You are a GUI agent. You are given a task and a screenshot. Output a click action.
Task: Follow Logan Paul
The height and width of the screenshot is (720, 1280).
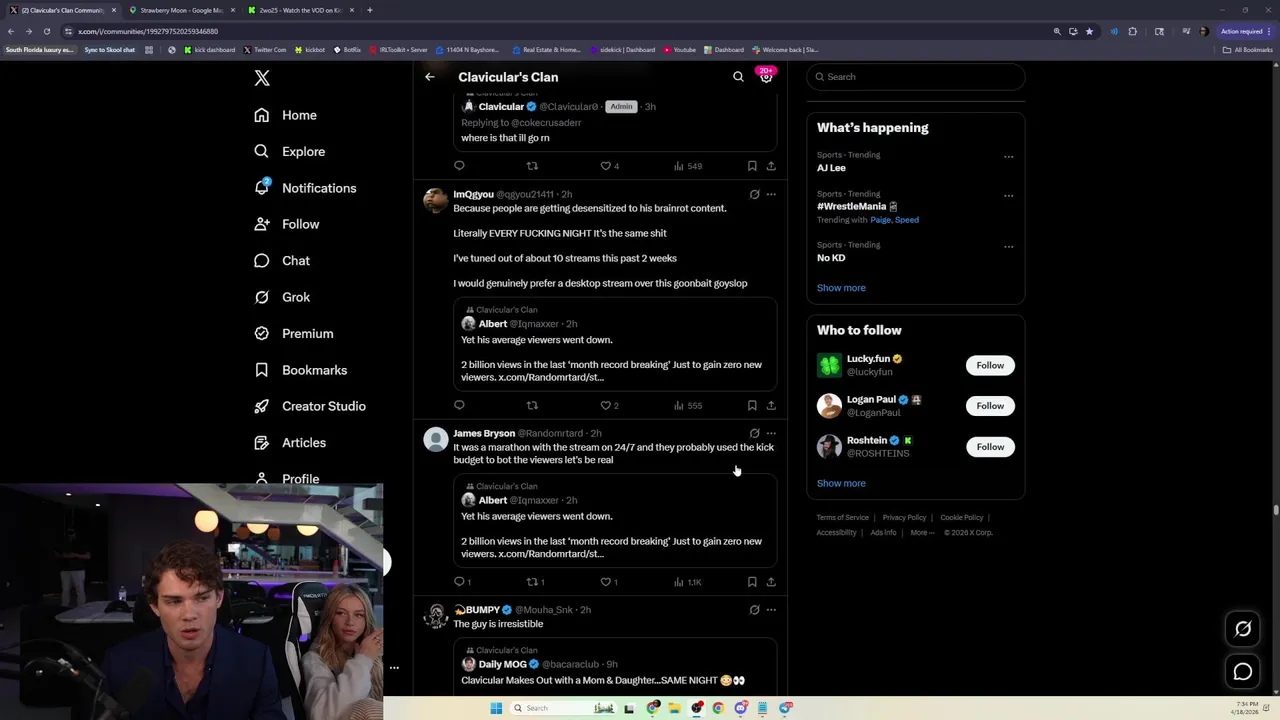point(990,405)
